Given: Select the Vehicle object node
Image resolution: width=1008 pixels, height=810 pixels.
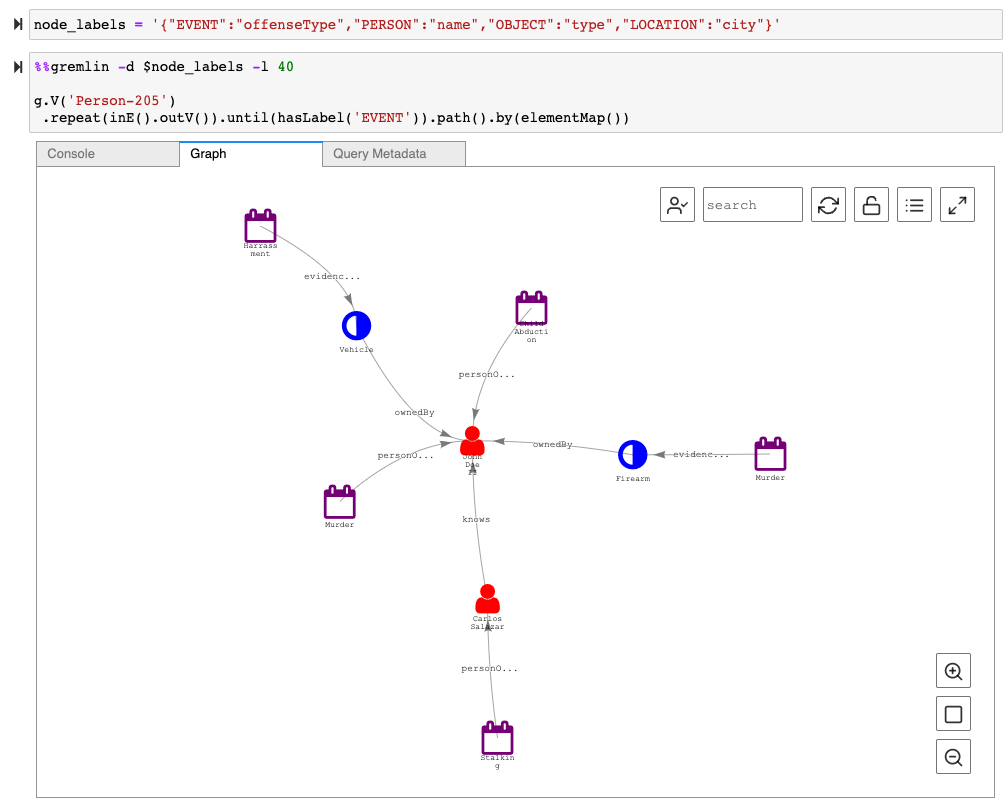Looking at the screenshot, I should click(356, 325).
